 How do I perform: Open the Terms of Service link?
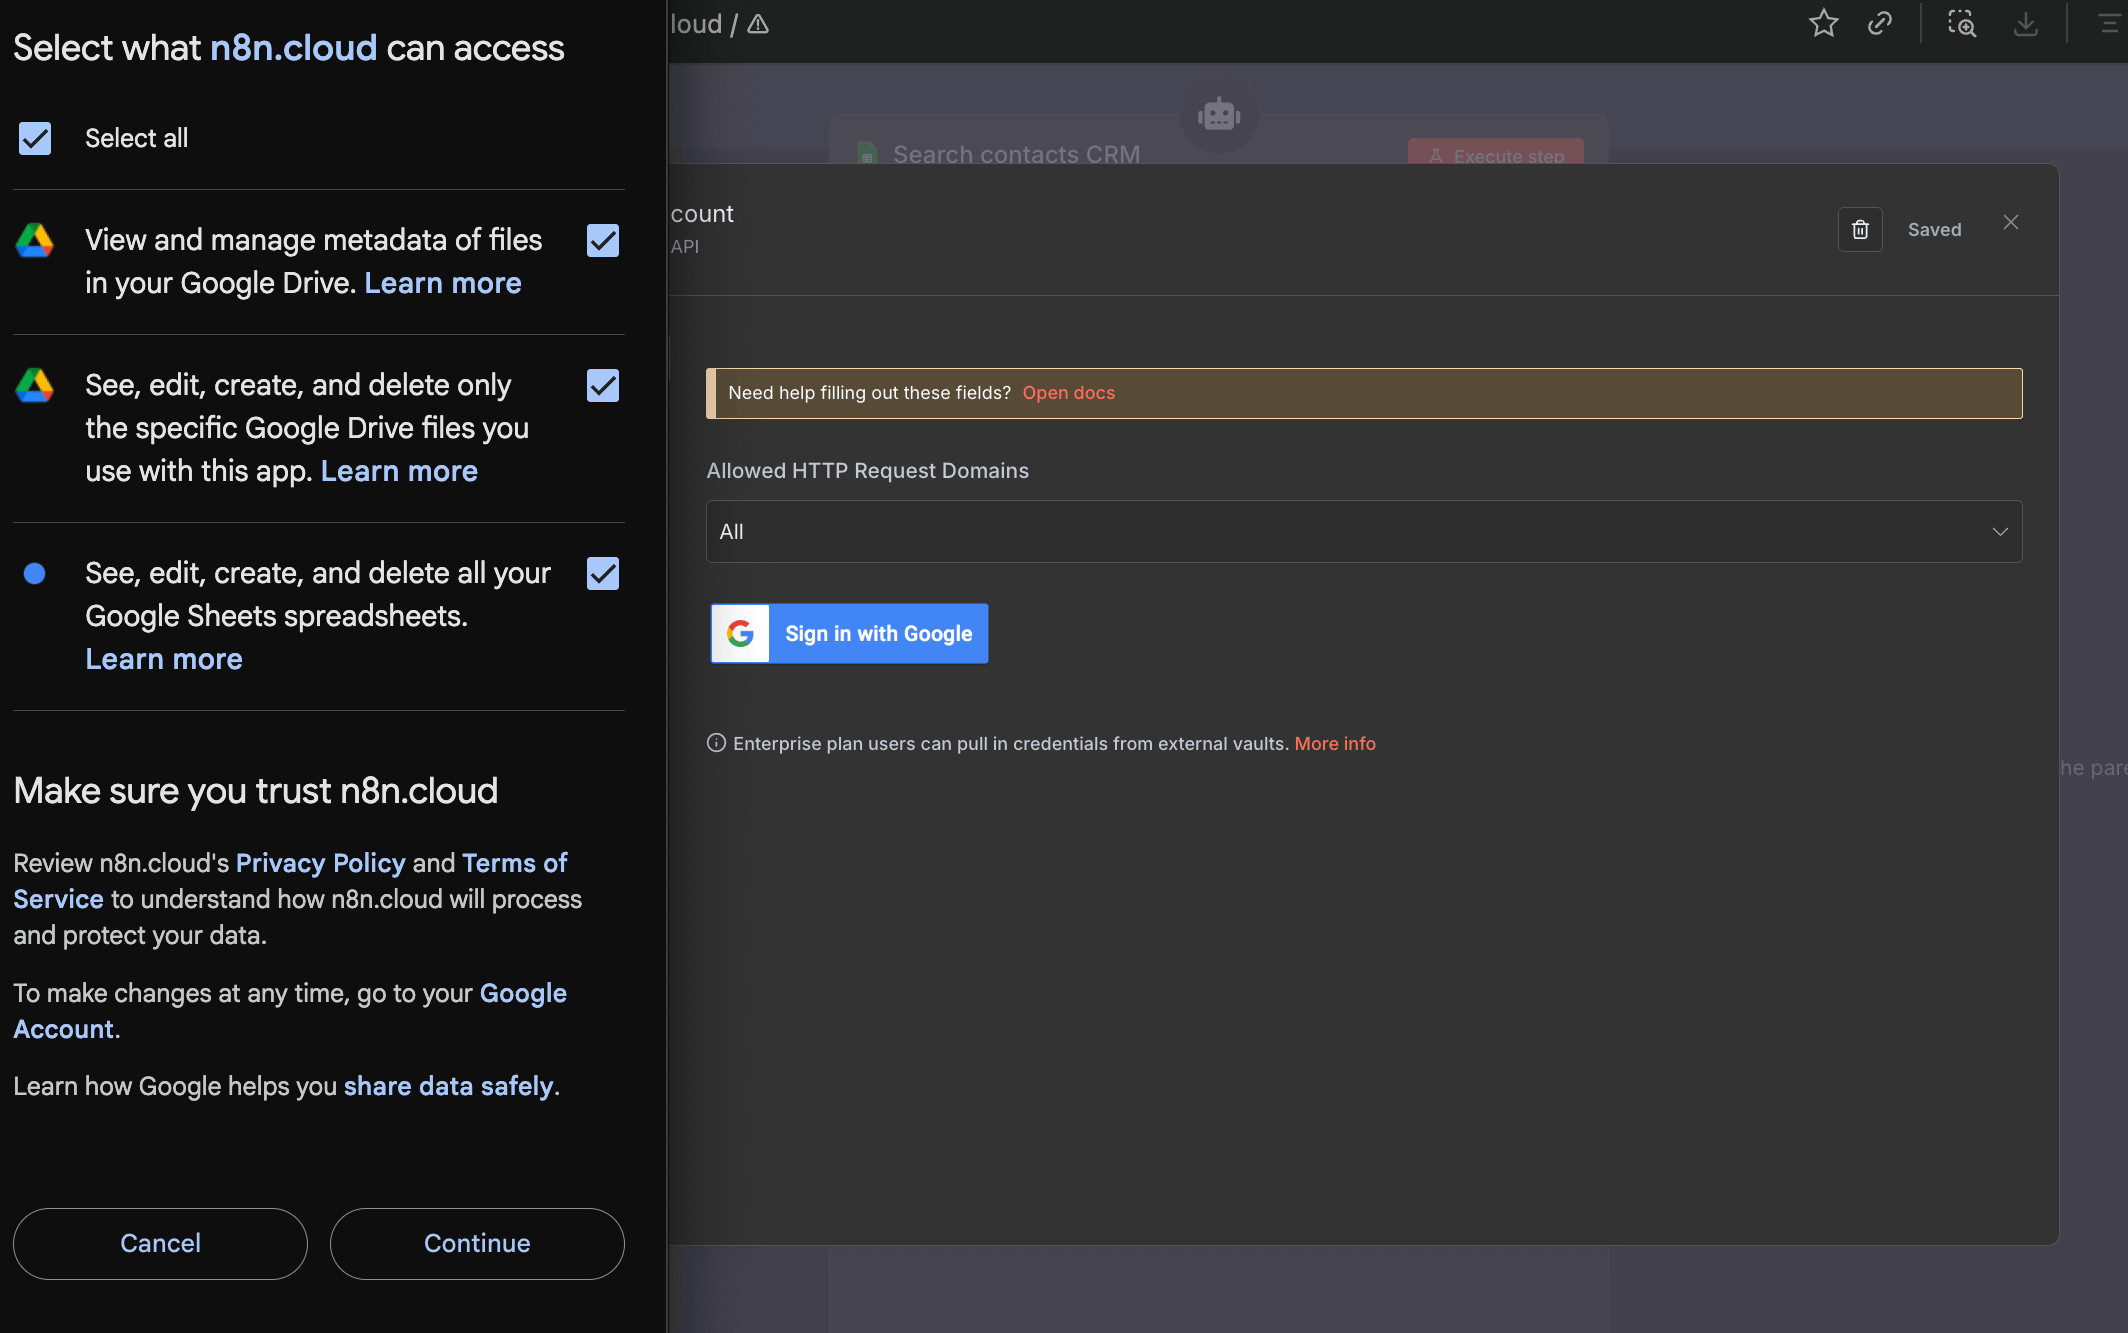(290, 881)
